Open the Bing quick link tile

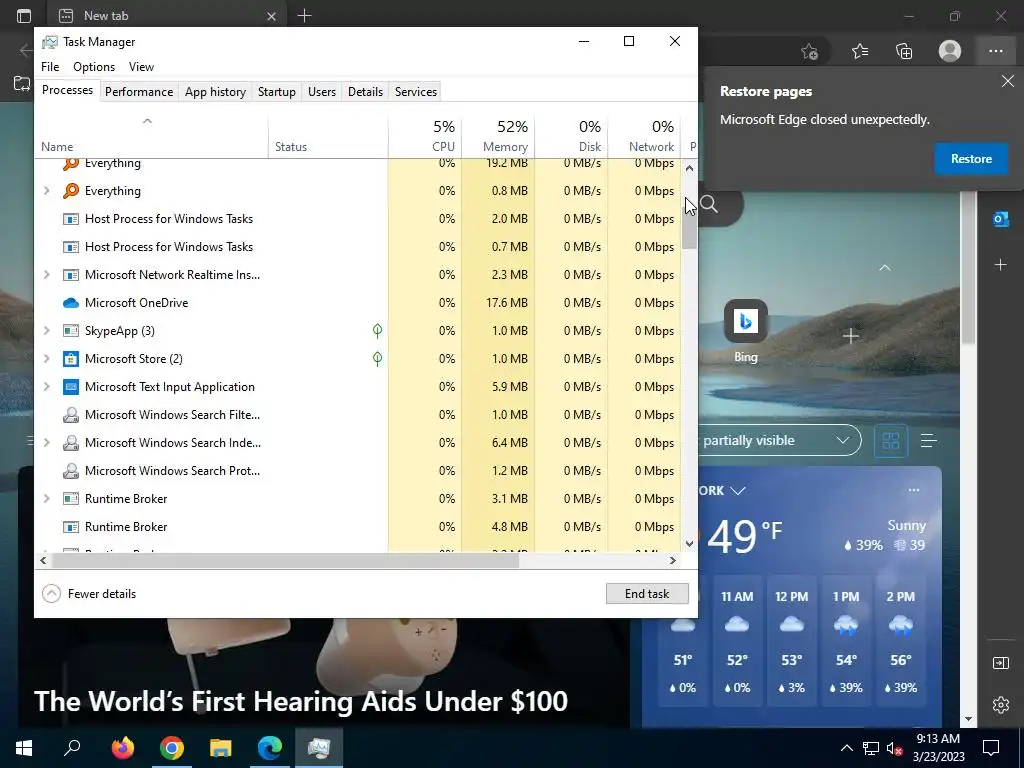point(745,331)
